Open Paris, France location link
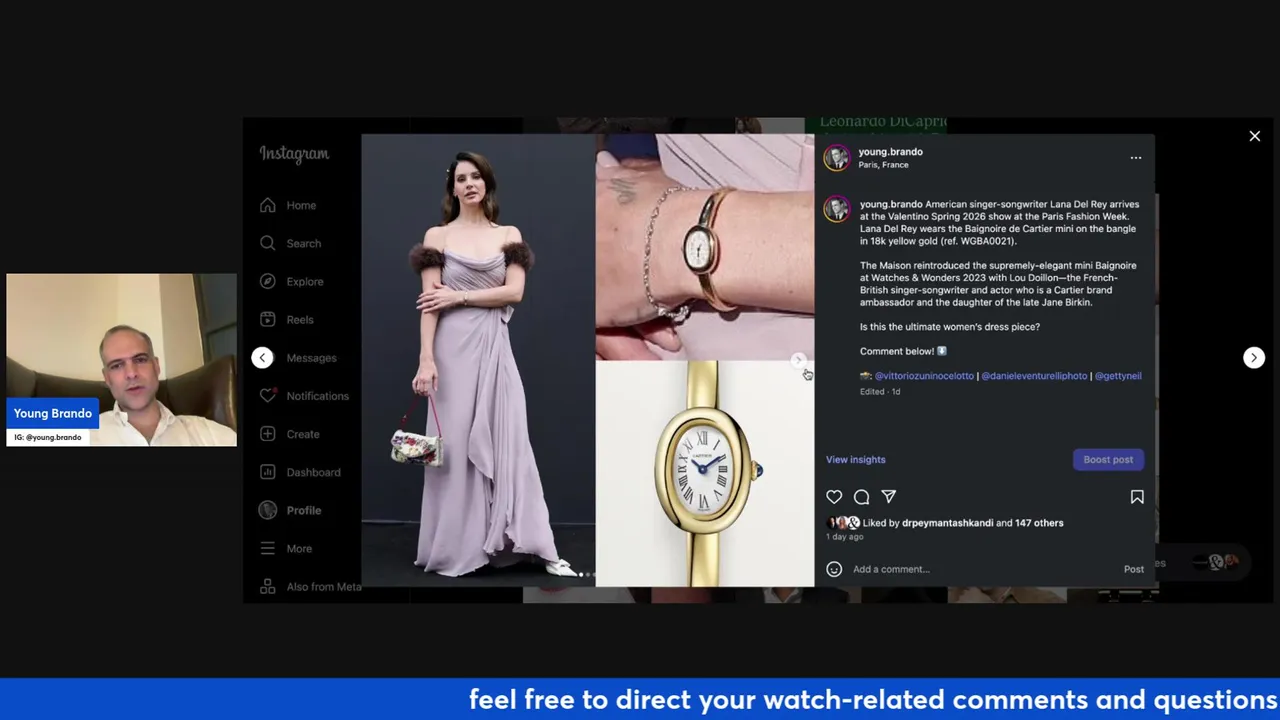 point(883,164)
